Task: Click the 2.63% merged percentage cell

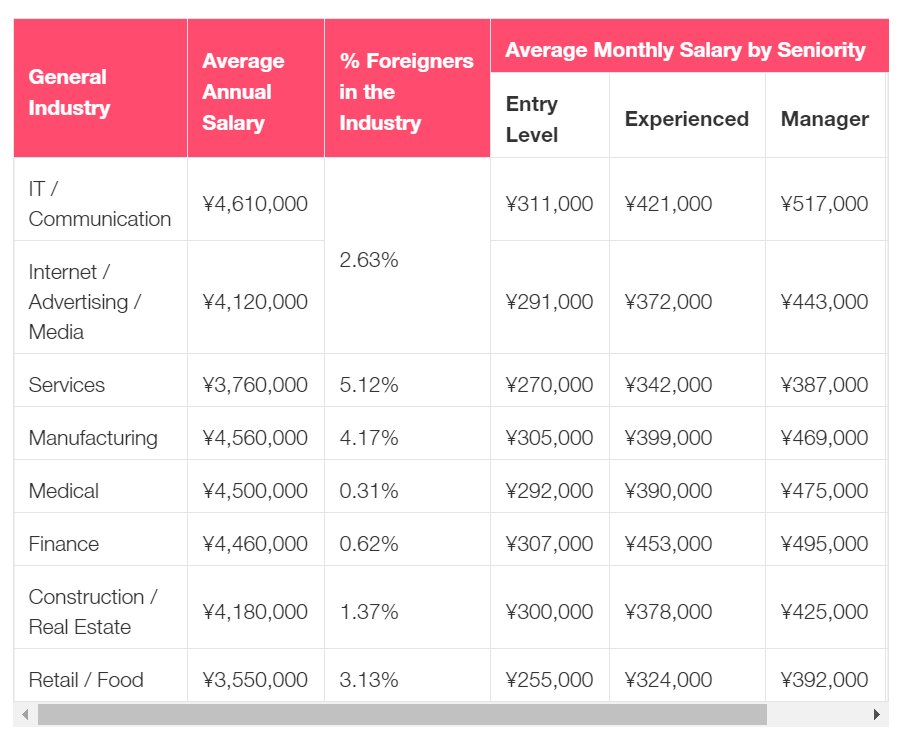Action: 407,255
